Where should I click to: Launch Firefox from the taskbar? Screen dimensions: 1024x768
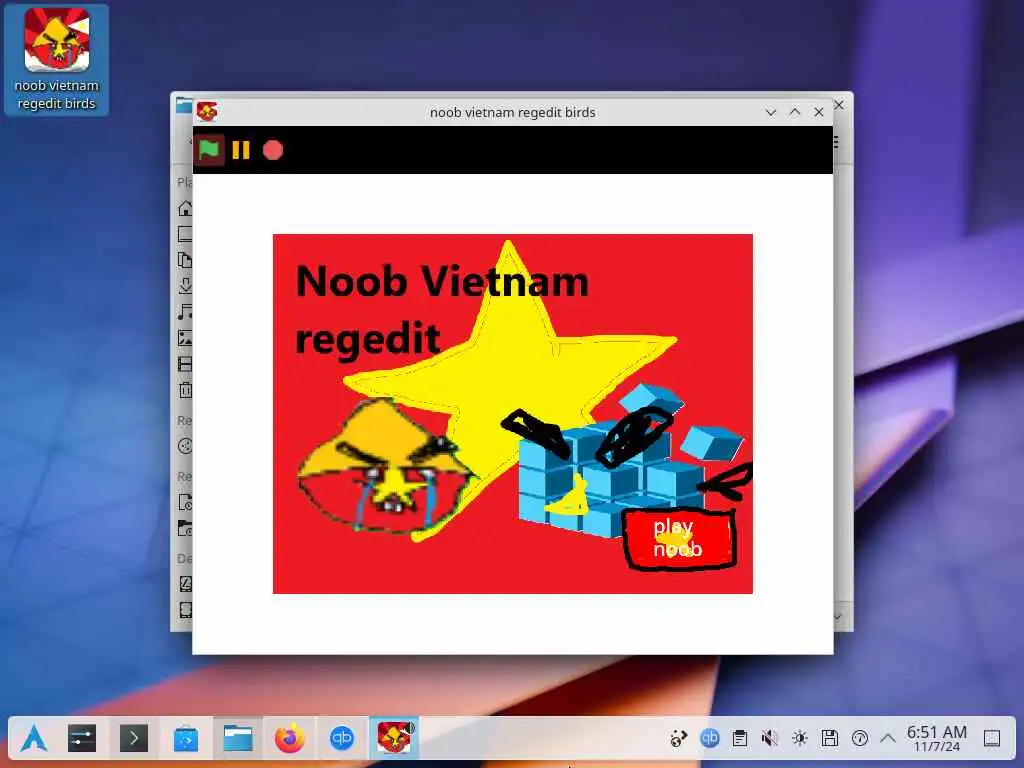coord(289,739)
